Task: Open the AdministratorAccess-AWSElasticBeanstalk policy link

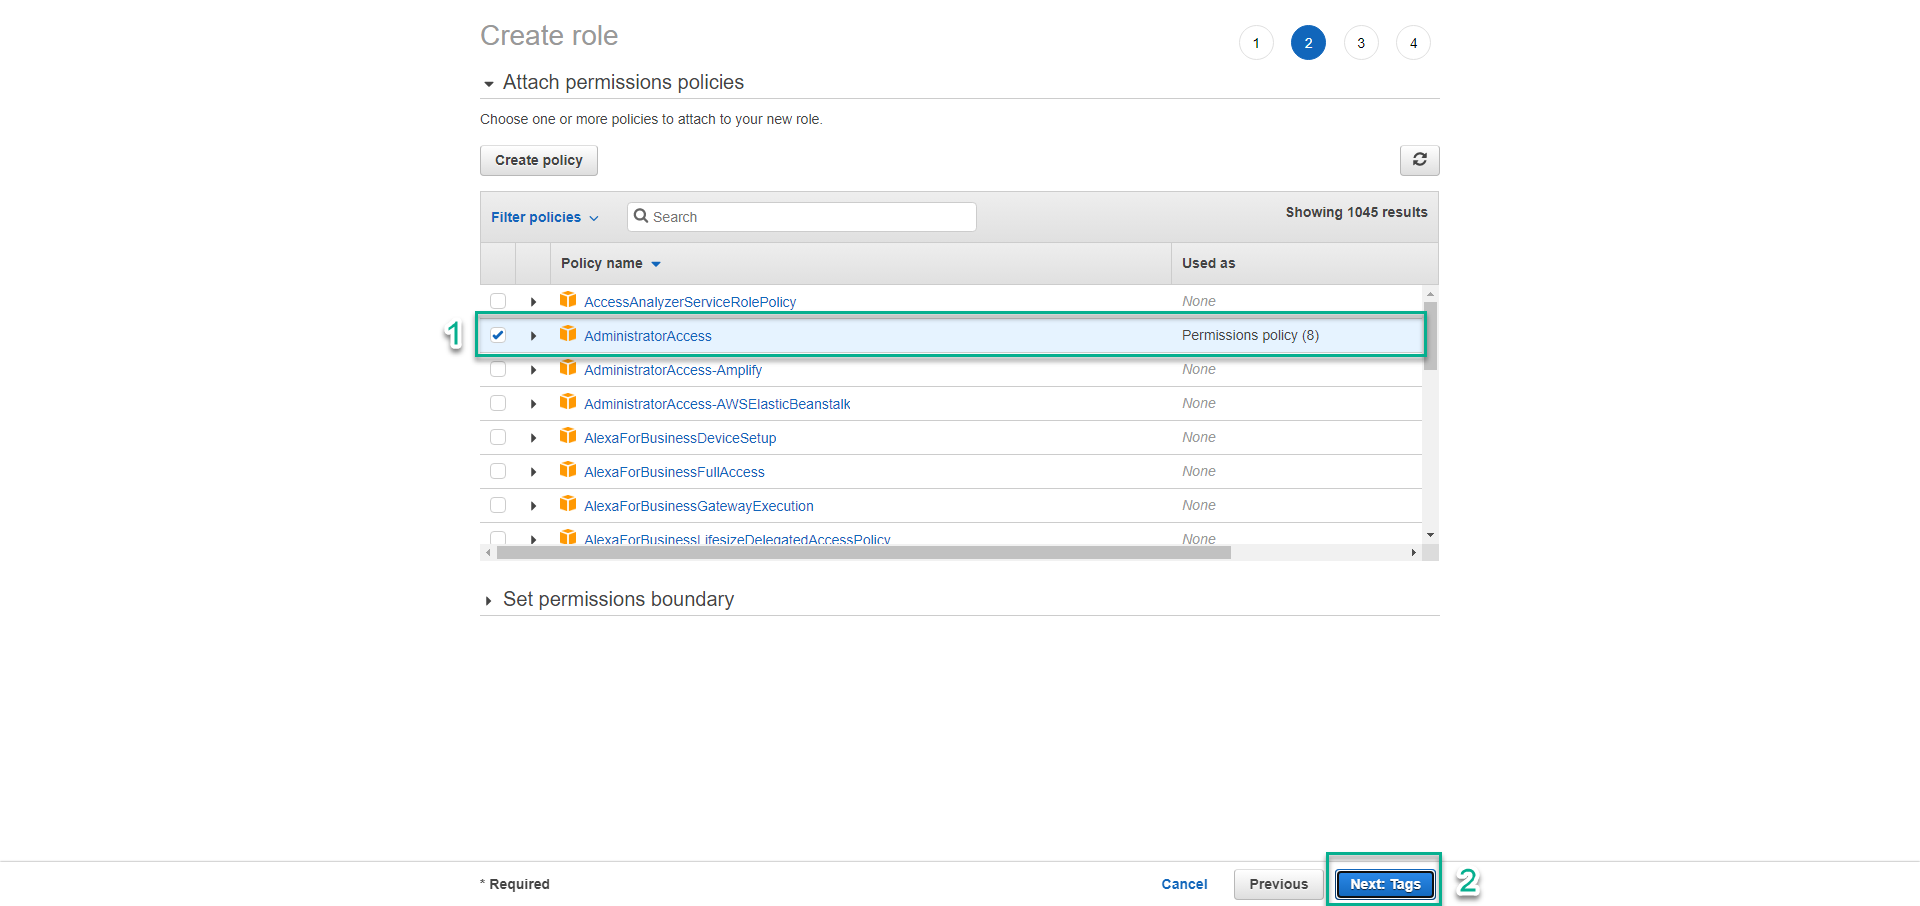Action: coord(717,404)
